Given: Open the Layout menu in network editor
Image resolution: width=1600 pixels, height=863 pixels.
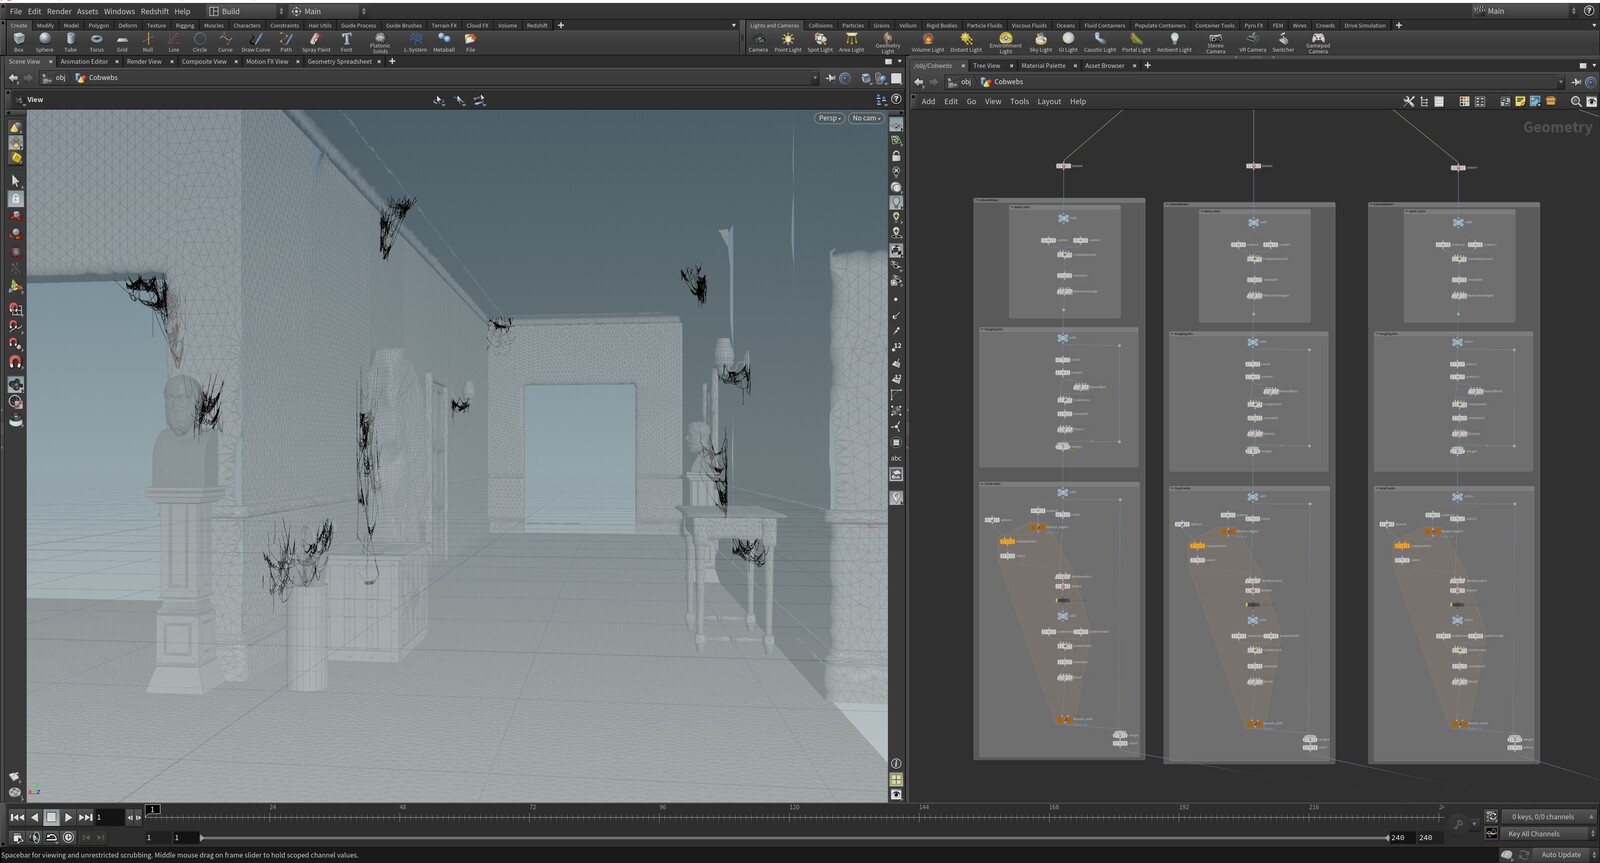Looking at the screenshot, I should pos(1049,101).
